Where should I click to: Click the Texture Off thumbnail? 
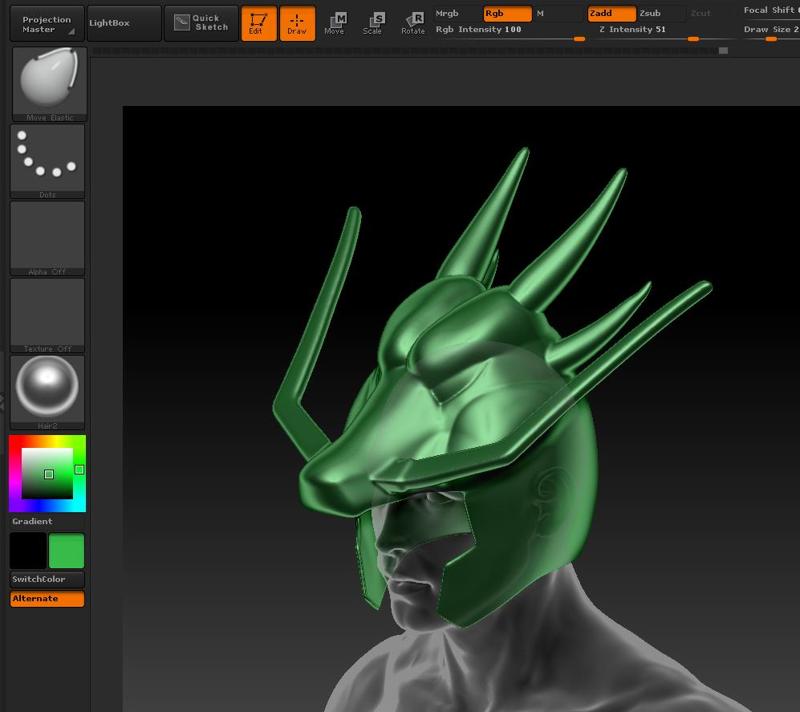point(45,312)
